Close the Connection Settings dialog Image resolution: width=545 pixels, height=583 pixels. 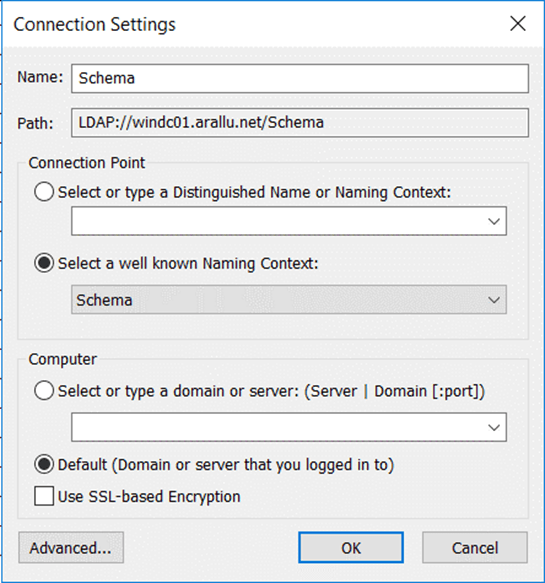pyautogui.click(x=517, y=24)
